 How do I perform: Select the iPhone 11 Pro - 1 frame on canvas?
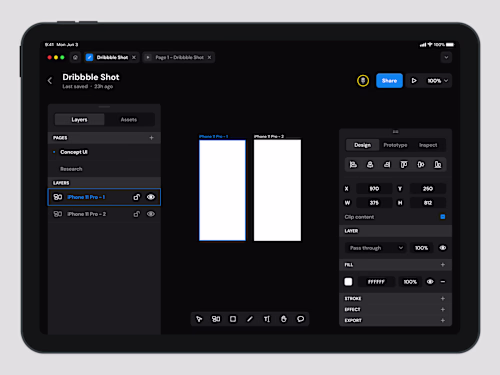pyautogui.click(x=222, y=190)
